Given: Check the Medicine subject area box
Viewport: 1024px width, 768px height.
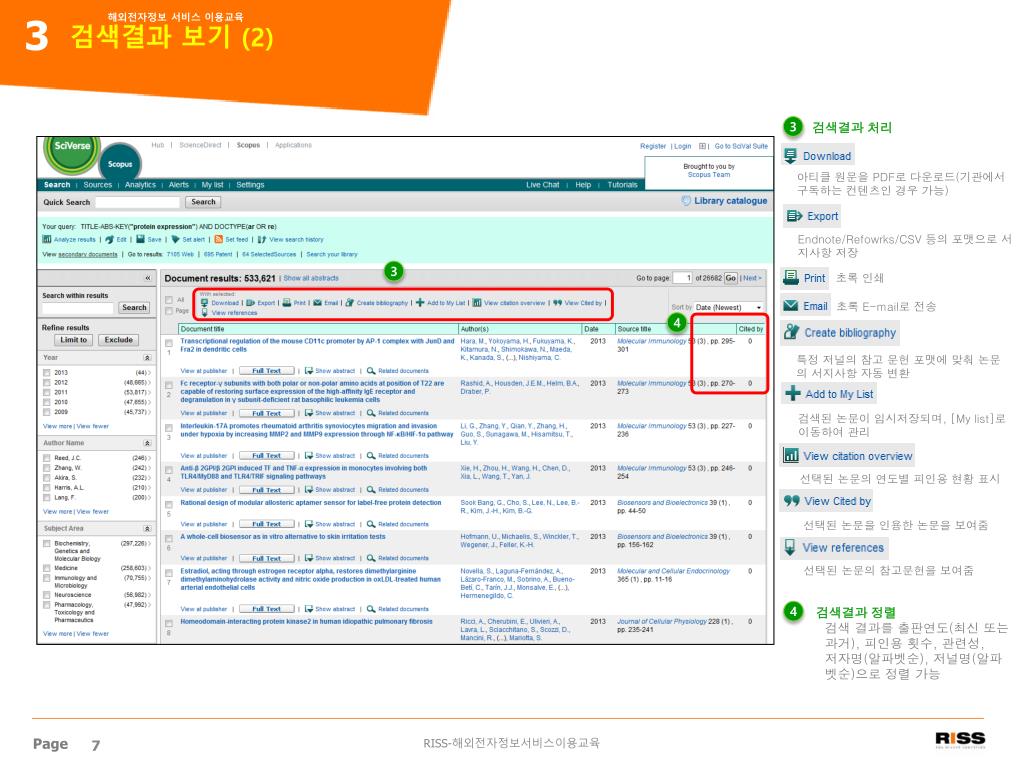Looking at the screenshot, I should click(46, 568).
